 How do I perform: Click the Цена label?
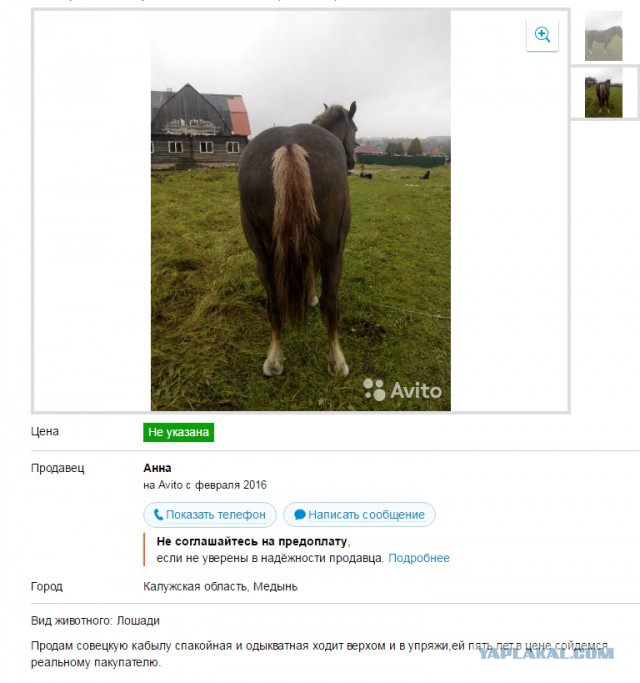tap(45, 431)
